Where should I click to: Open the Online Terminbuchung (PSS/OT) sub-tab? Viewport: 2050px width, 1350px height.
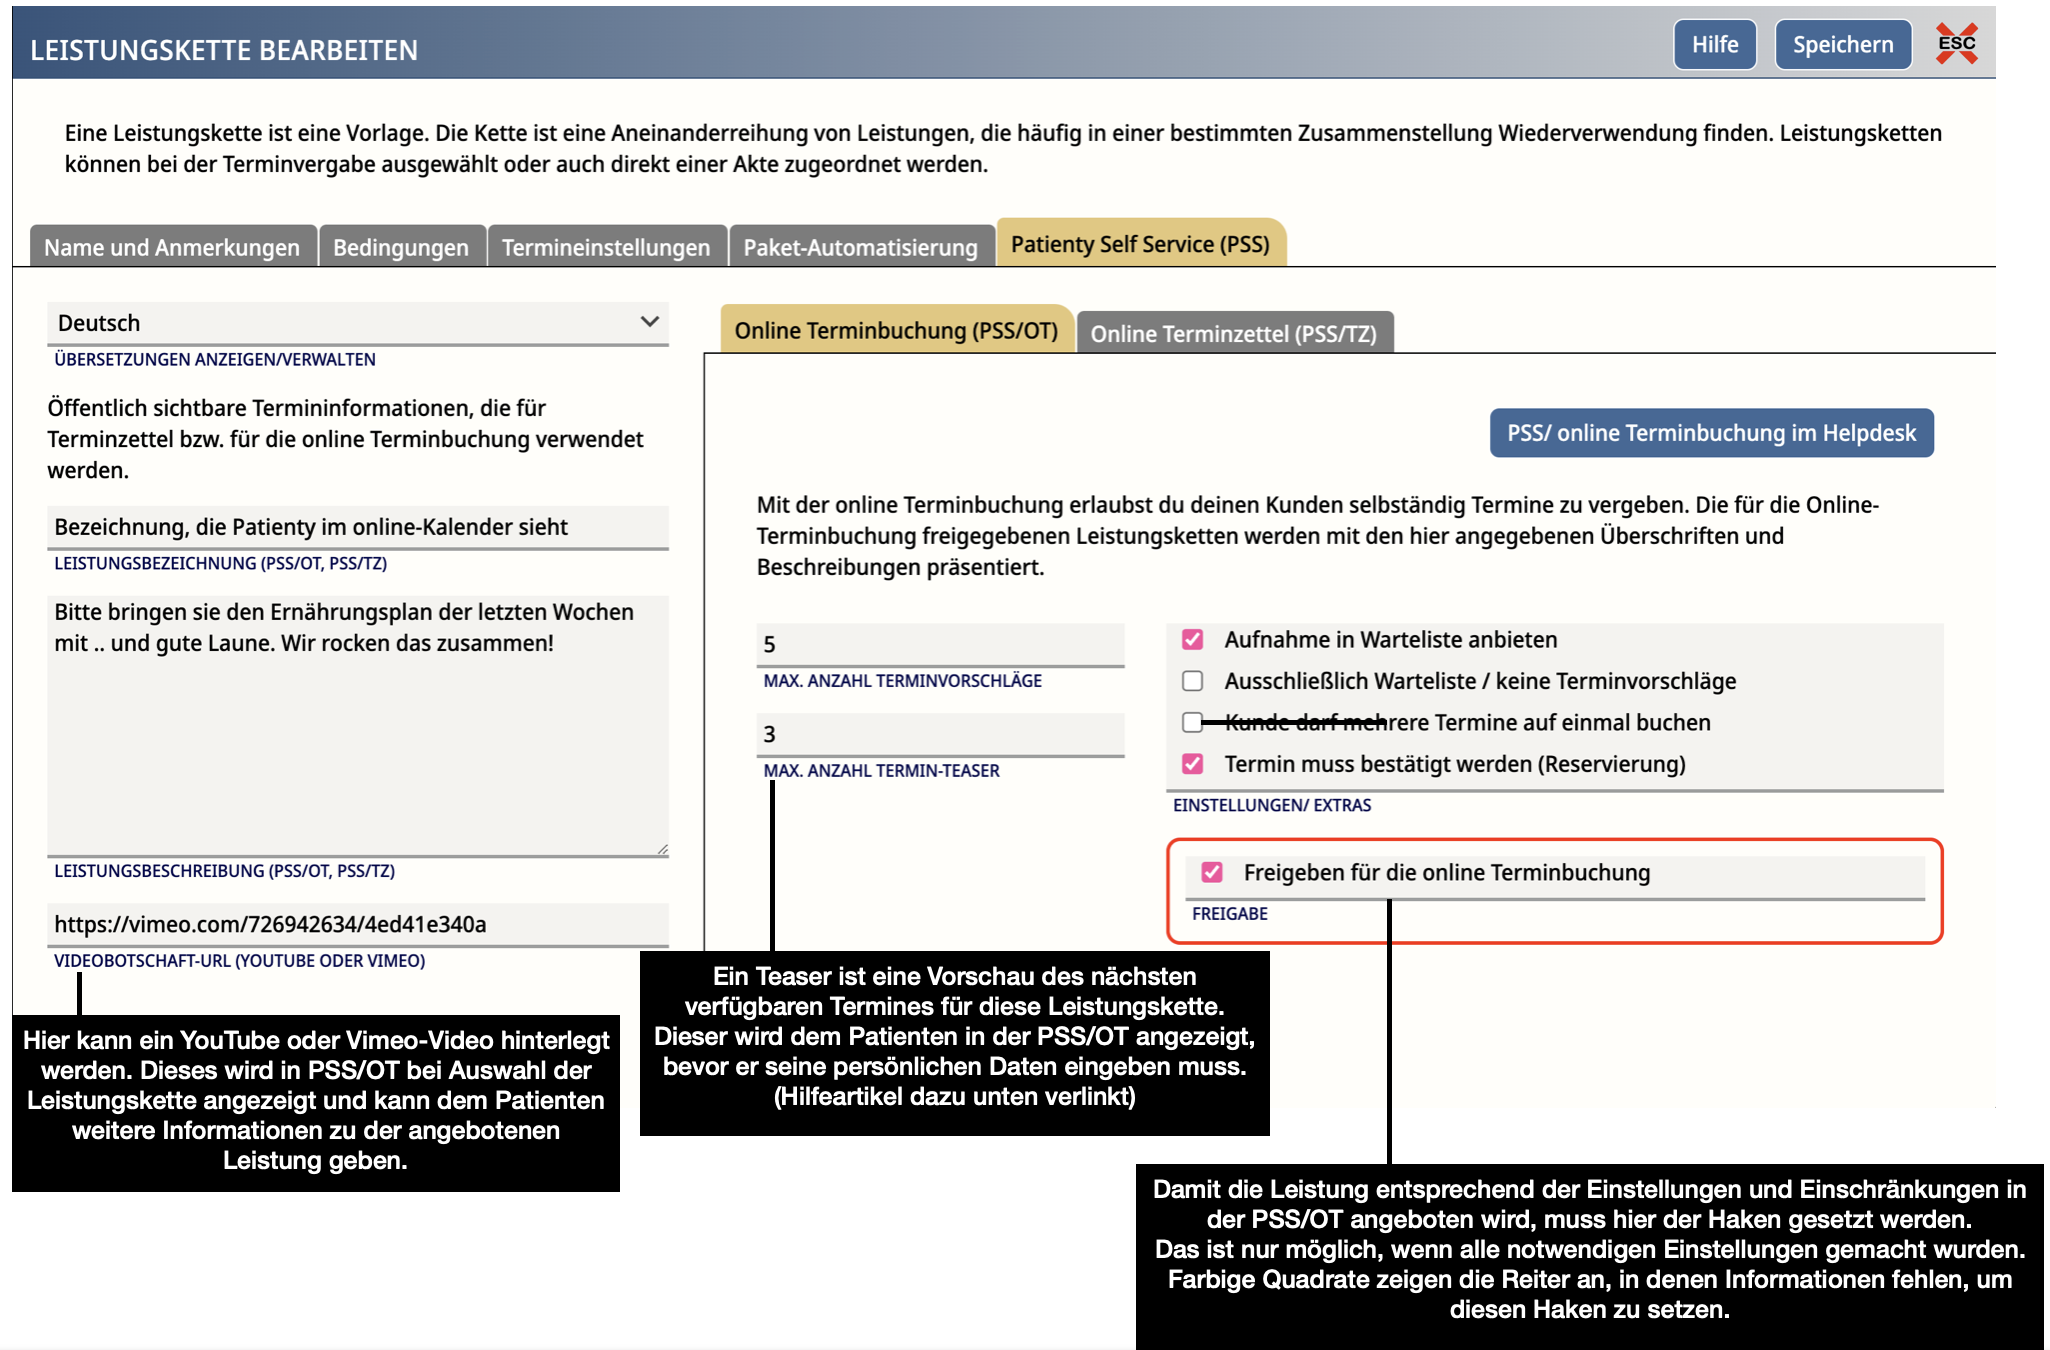click(896, 330)
